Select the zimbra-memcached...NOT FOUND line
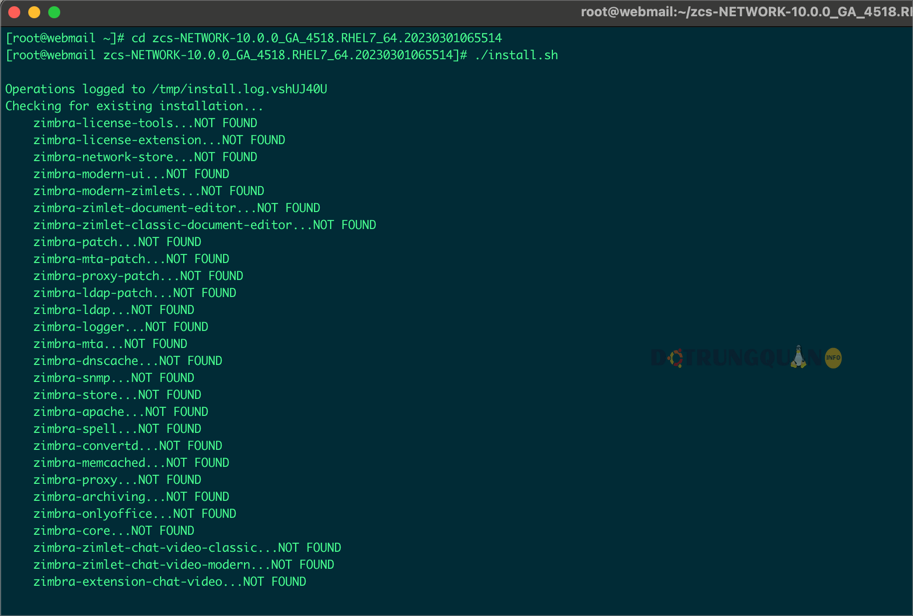This screenshot has height=616, width=913. (131, 462)
